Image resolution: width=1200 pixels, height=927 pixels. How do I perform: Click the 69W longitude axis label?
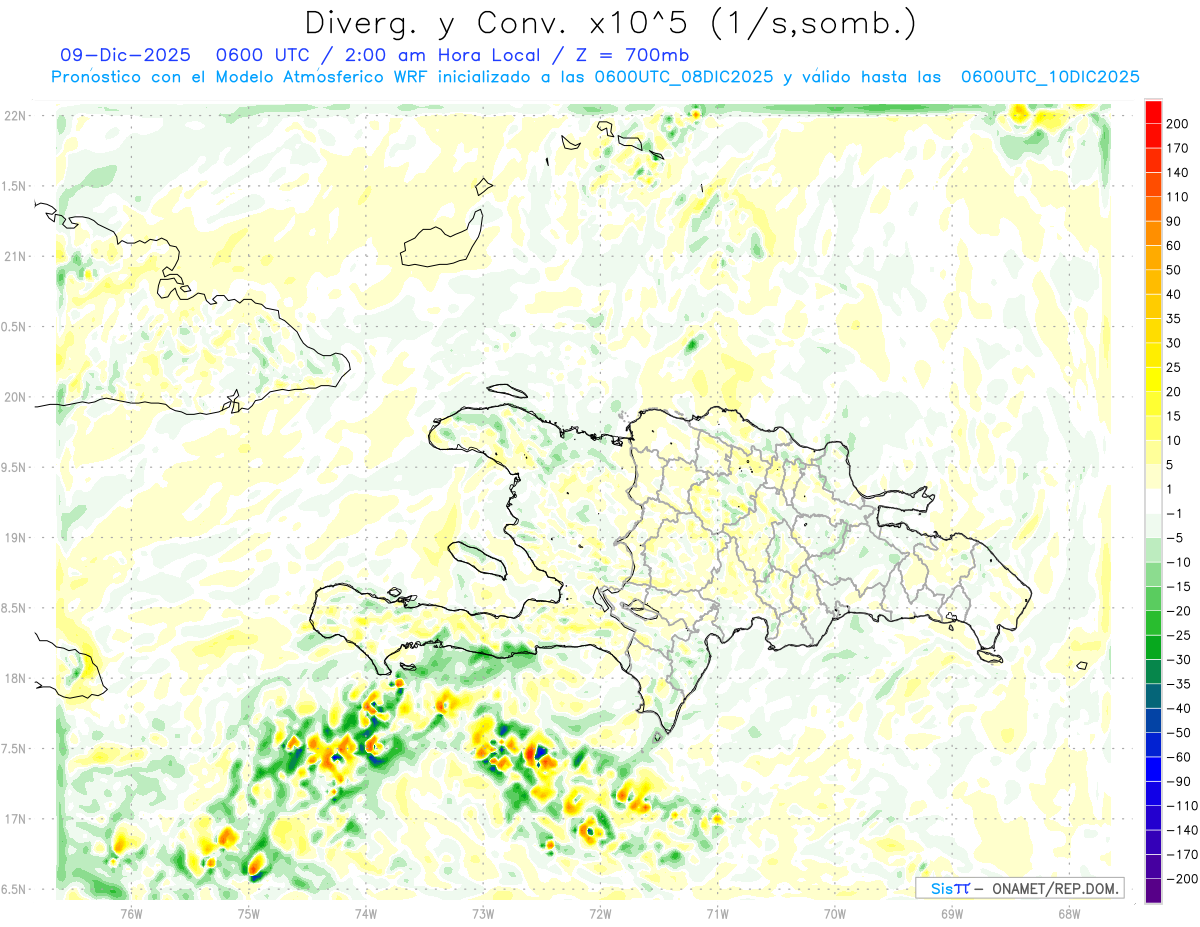[x=952, y=914]
